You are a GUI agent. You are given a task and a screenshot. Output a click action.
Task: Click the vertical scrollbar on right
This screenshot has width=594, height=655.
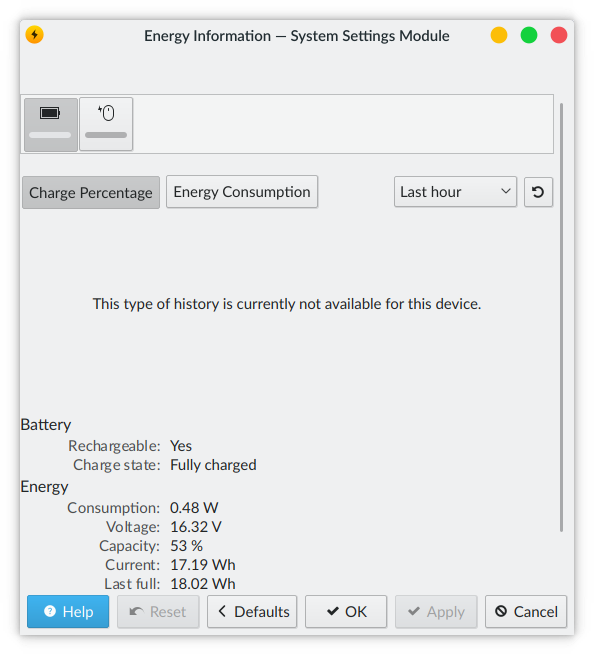pos(561,317)
